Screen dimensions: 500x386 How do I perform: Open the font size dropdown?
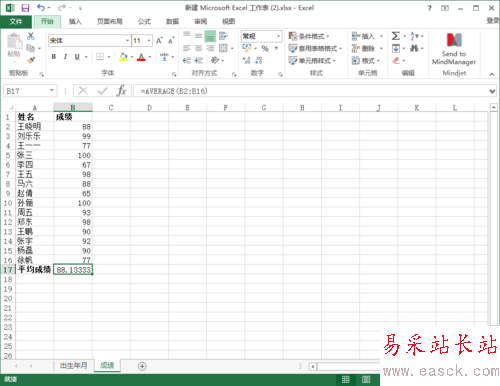[x=149, y=41]
